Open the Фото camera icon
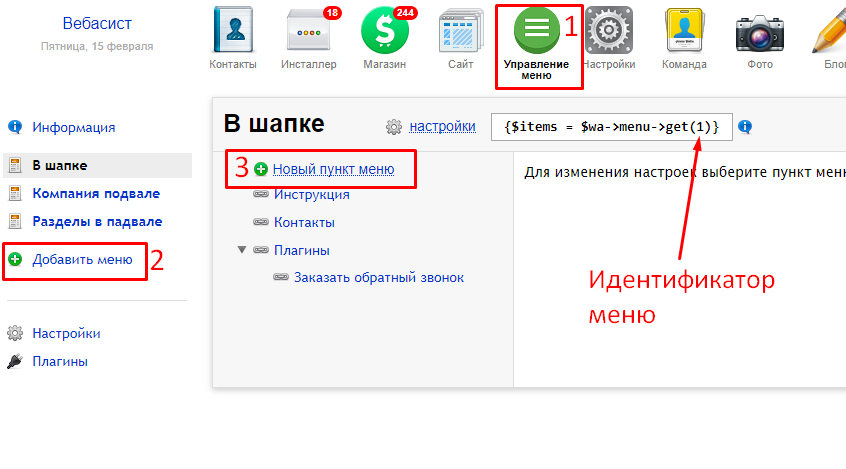 758,32
